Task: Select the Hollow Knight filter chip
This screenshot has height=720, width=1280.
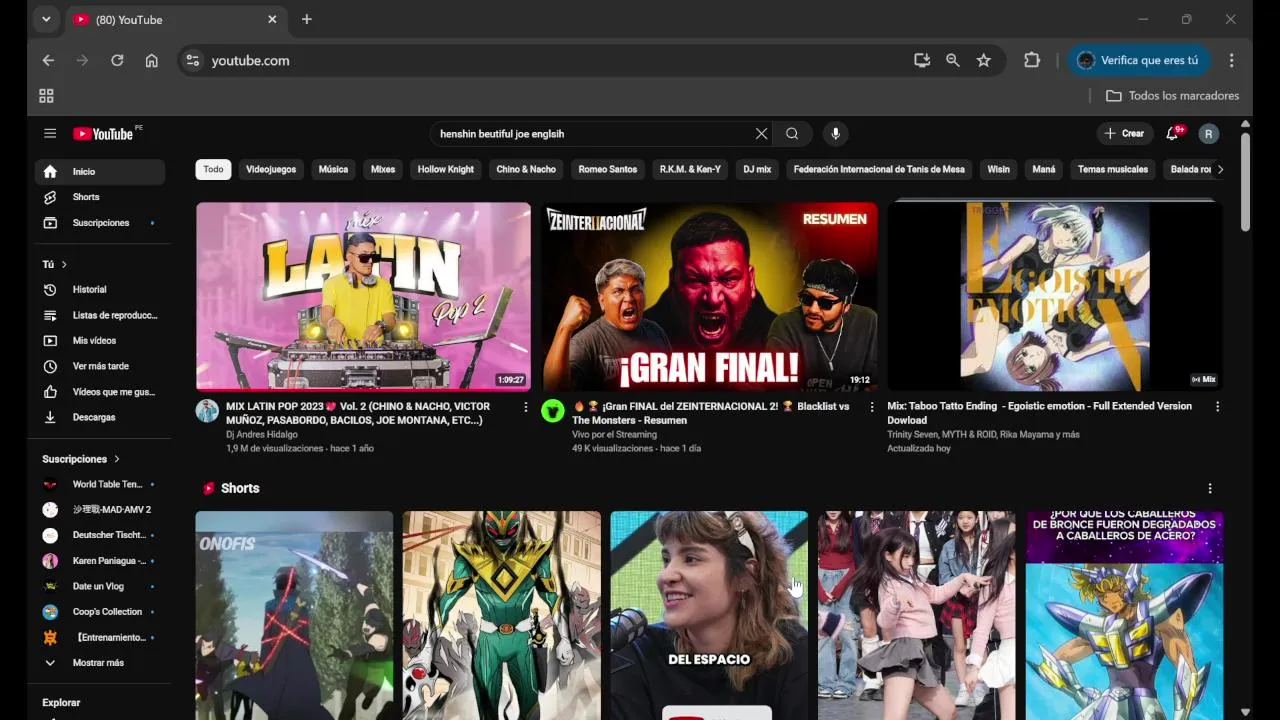Action: click(x=446, y=170)
